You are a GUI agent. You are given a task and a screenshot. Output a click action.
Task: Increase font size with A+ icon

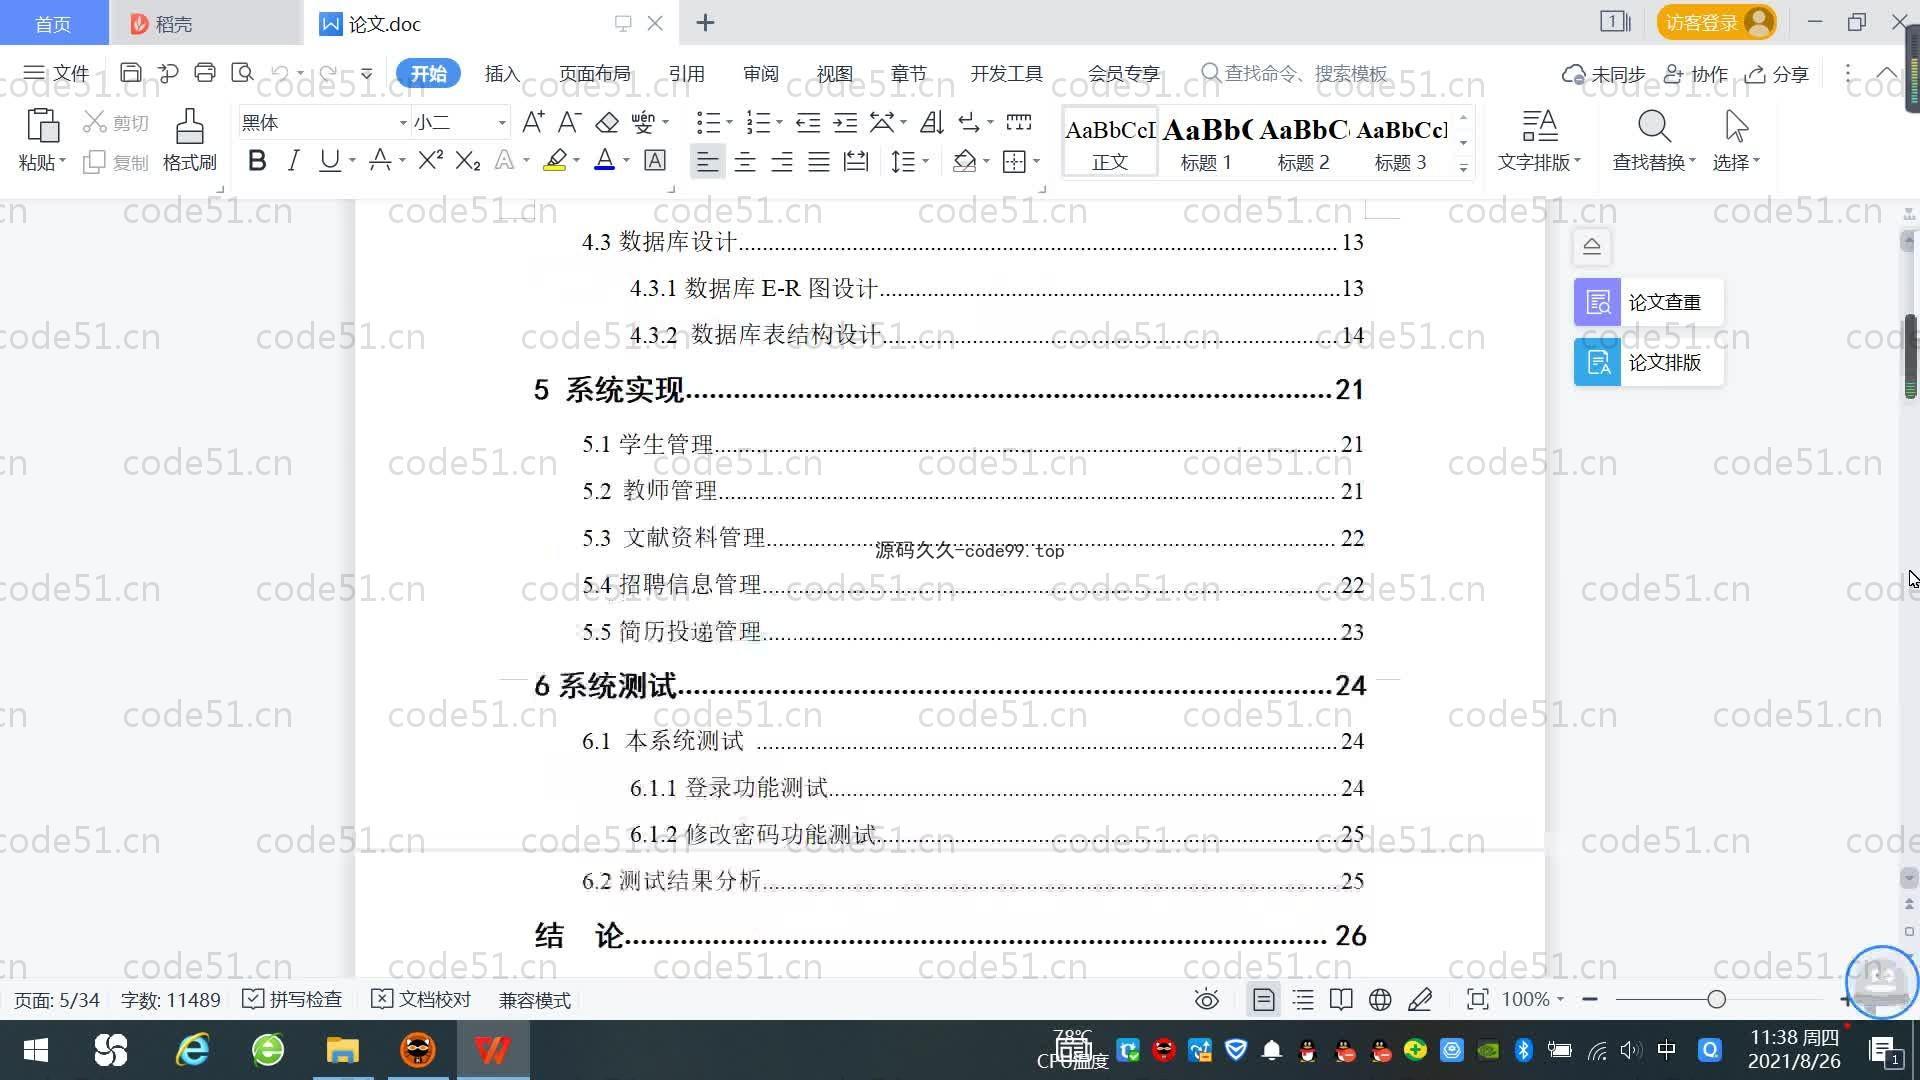pos(533,122)
